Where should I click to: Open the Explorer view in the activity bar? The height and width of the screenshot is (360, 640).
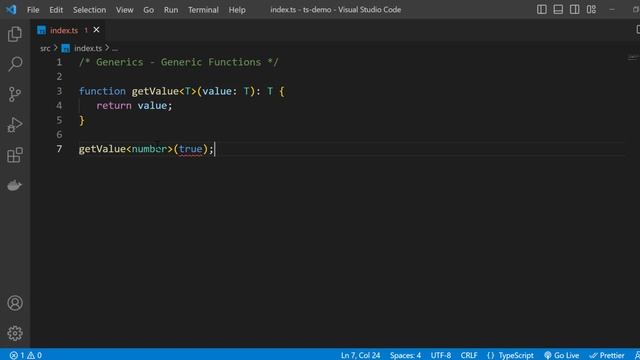pyautogui.click(x=15, y=34)
